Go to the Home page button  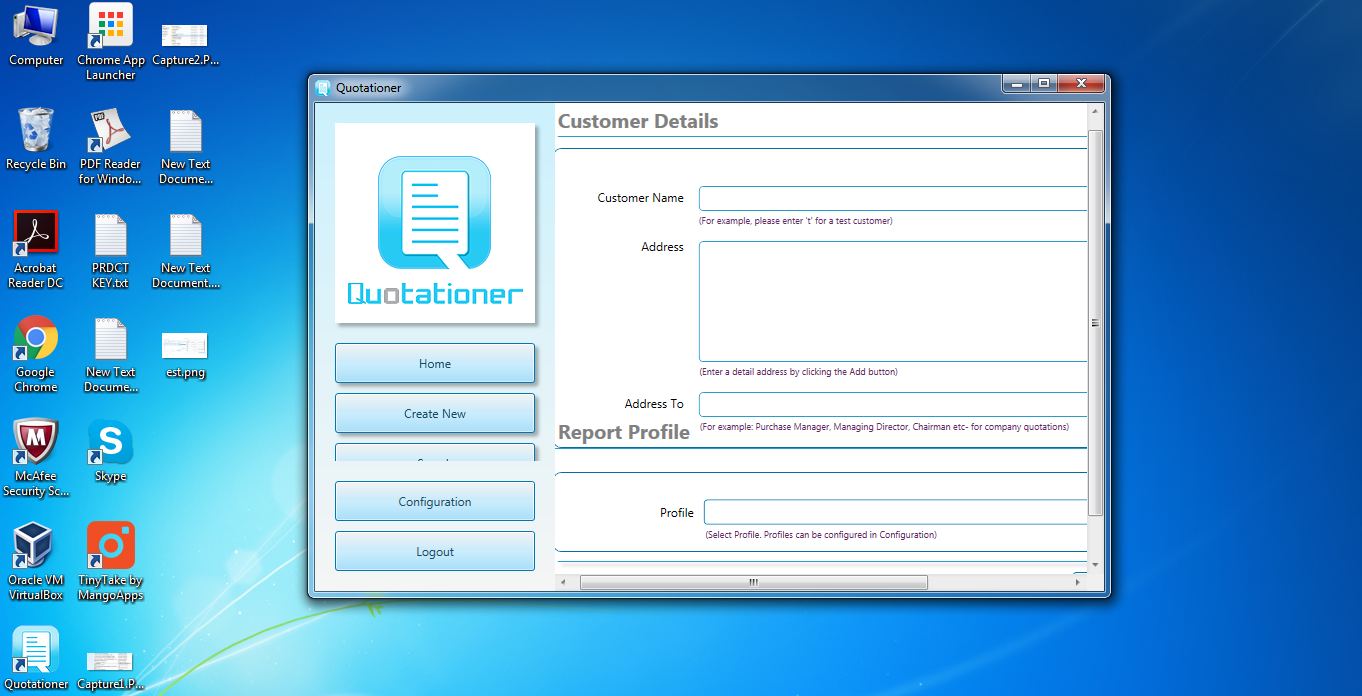point(435,363)
